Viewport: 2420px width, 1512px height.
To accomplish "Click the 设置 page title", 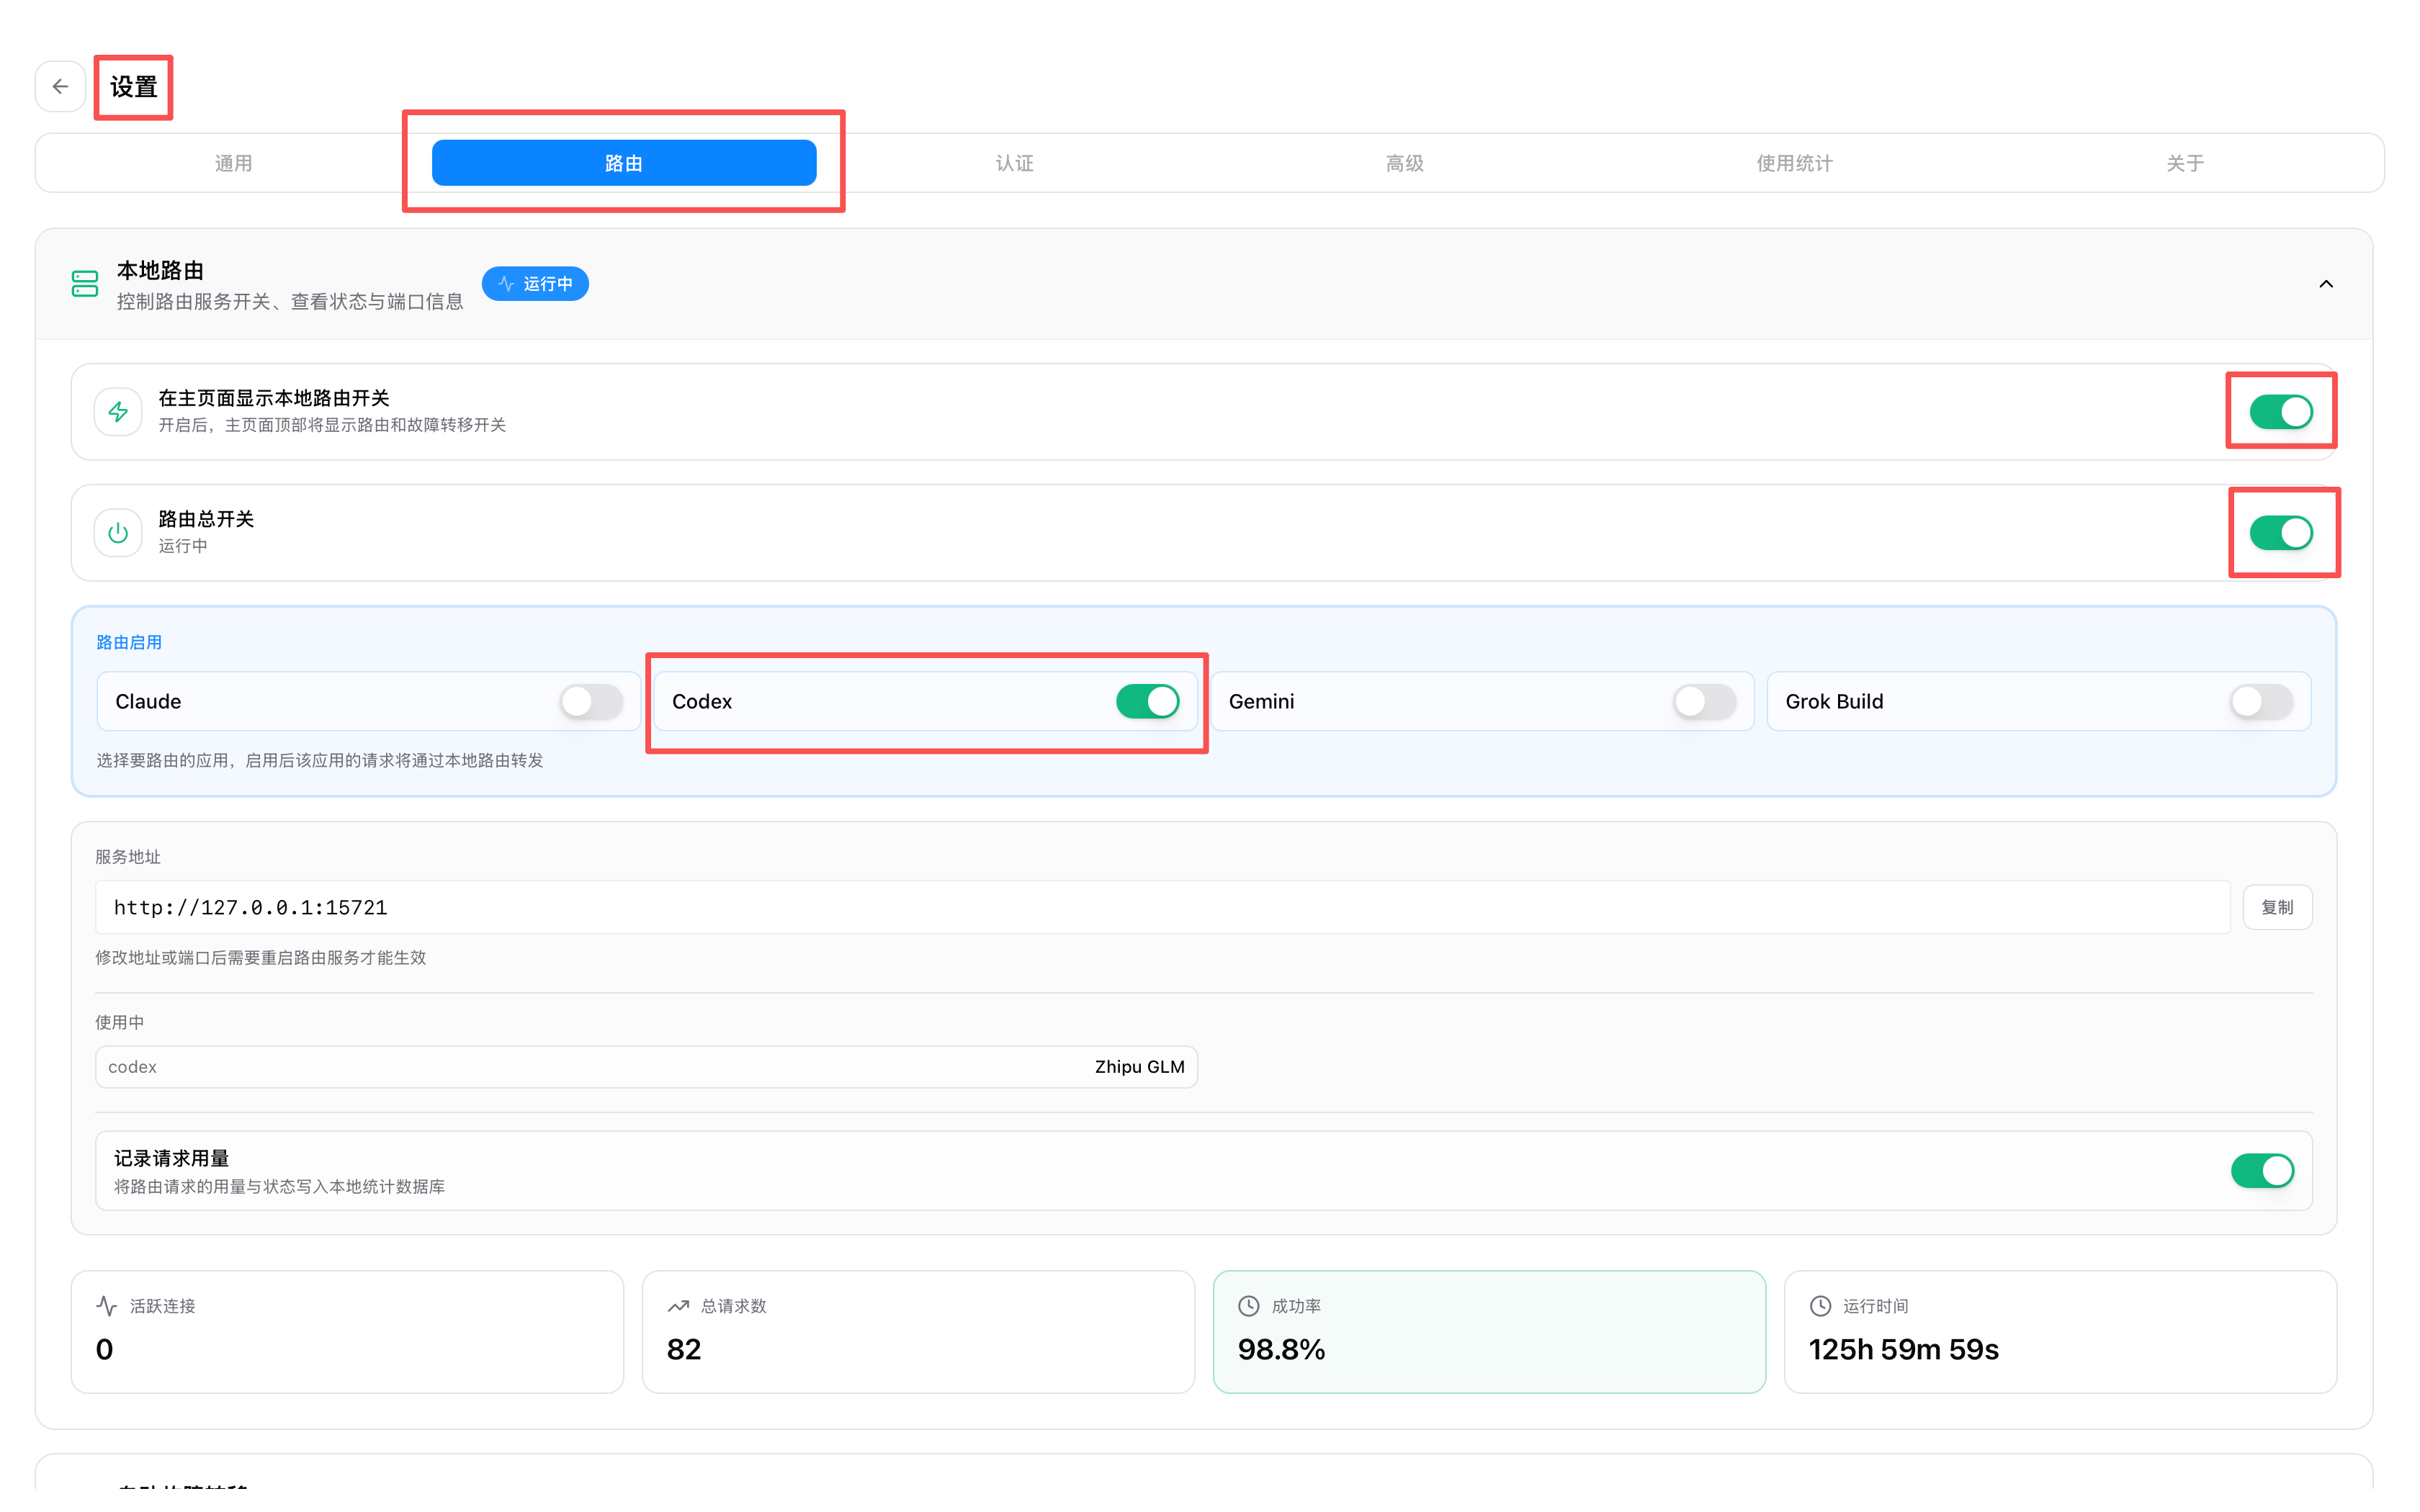I will tap(133, 87).
